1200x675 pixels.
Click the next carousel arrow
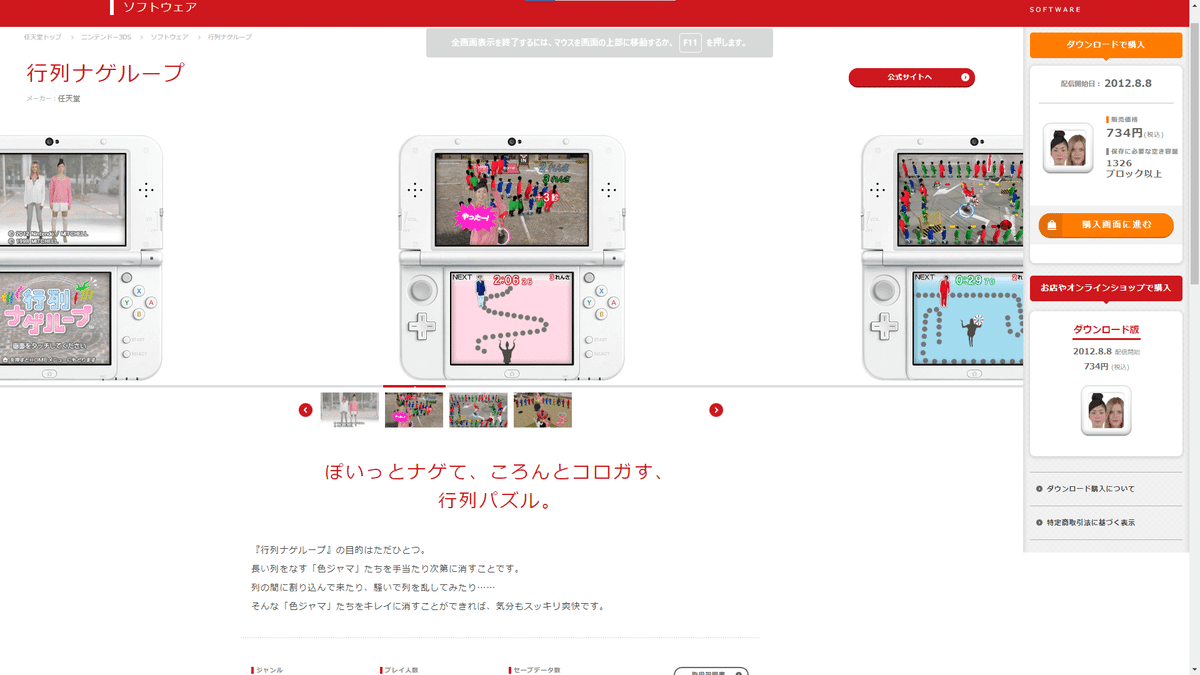(x=716, y=410)
